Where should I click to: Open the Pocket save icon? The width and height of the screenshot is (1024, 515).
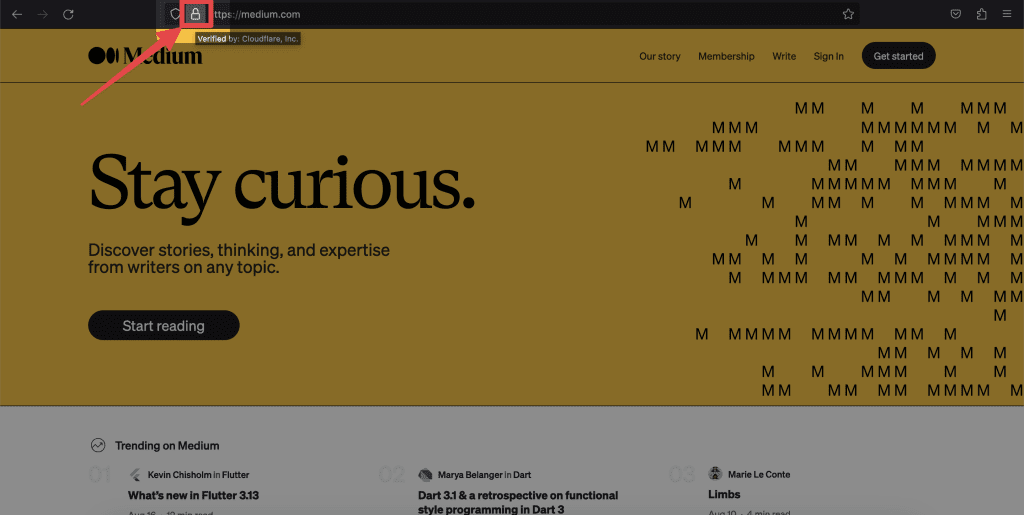tap(955, 14)
